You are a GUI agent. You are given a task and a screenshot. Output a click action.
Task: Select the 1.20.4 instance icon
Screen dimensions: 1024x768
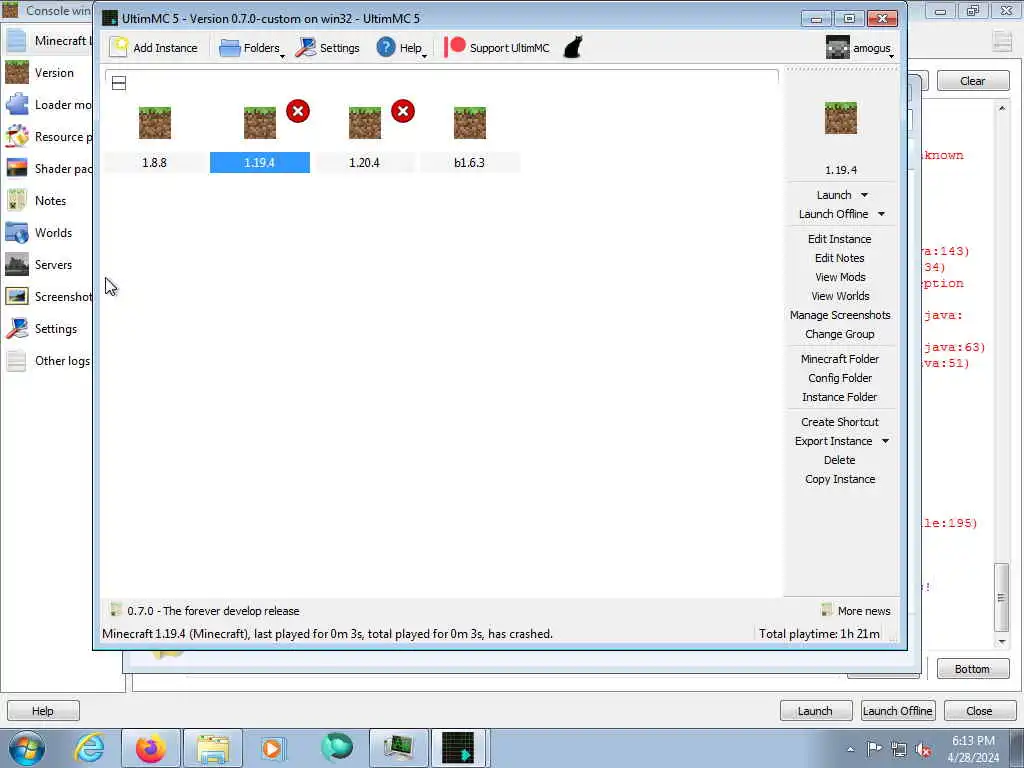coord(364,123)
